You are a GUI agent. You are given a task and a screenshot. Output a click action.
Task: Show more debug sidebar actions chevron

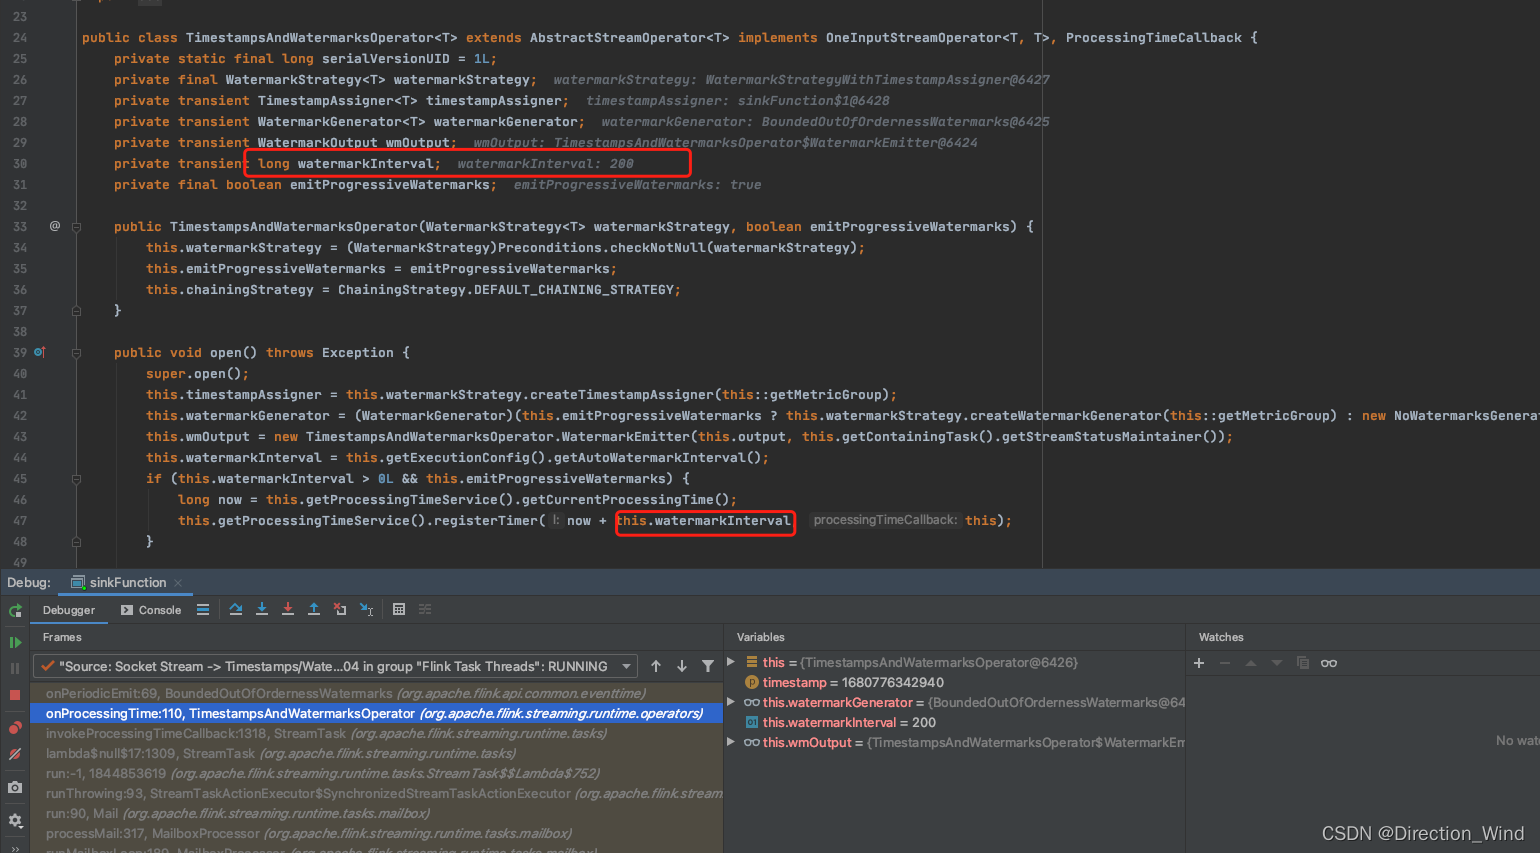pos(15,848)
